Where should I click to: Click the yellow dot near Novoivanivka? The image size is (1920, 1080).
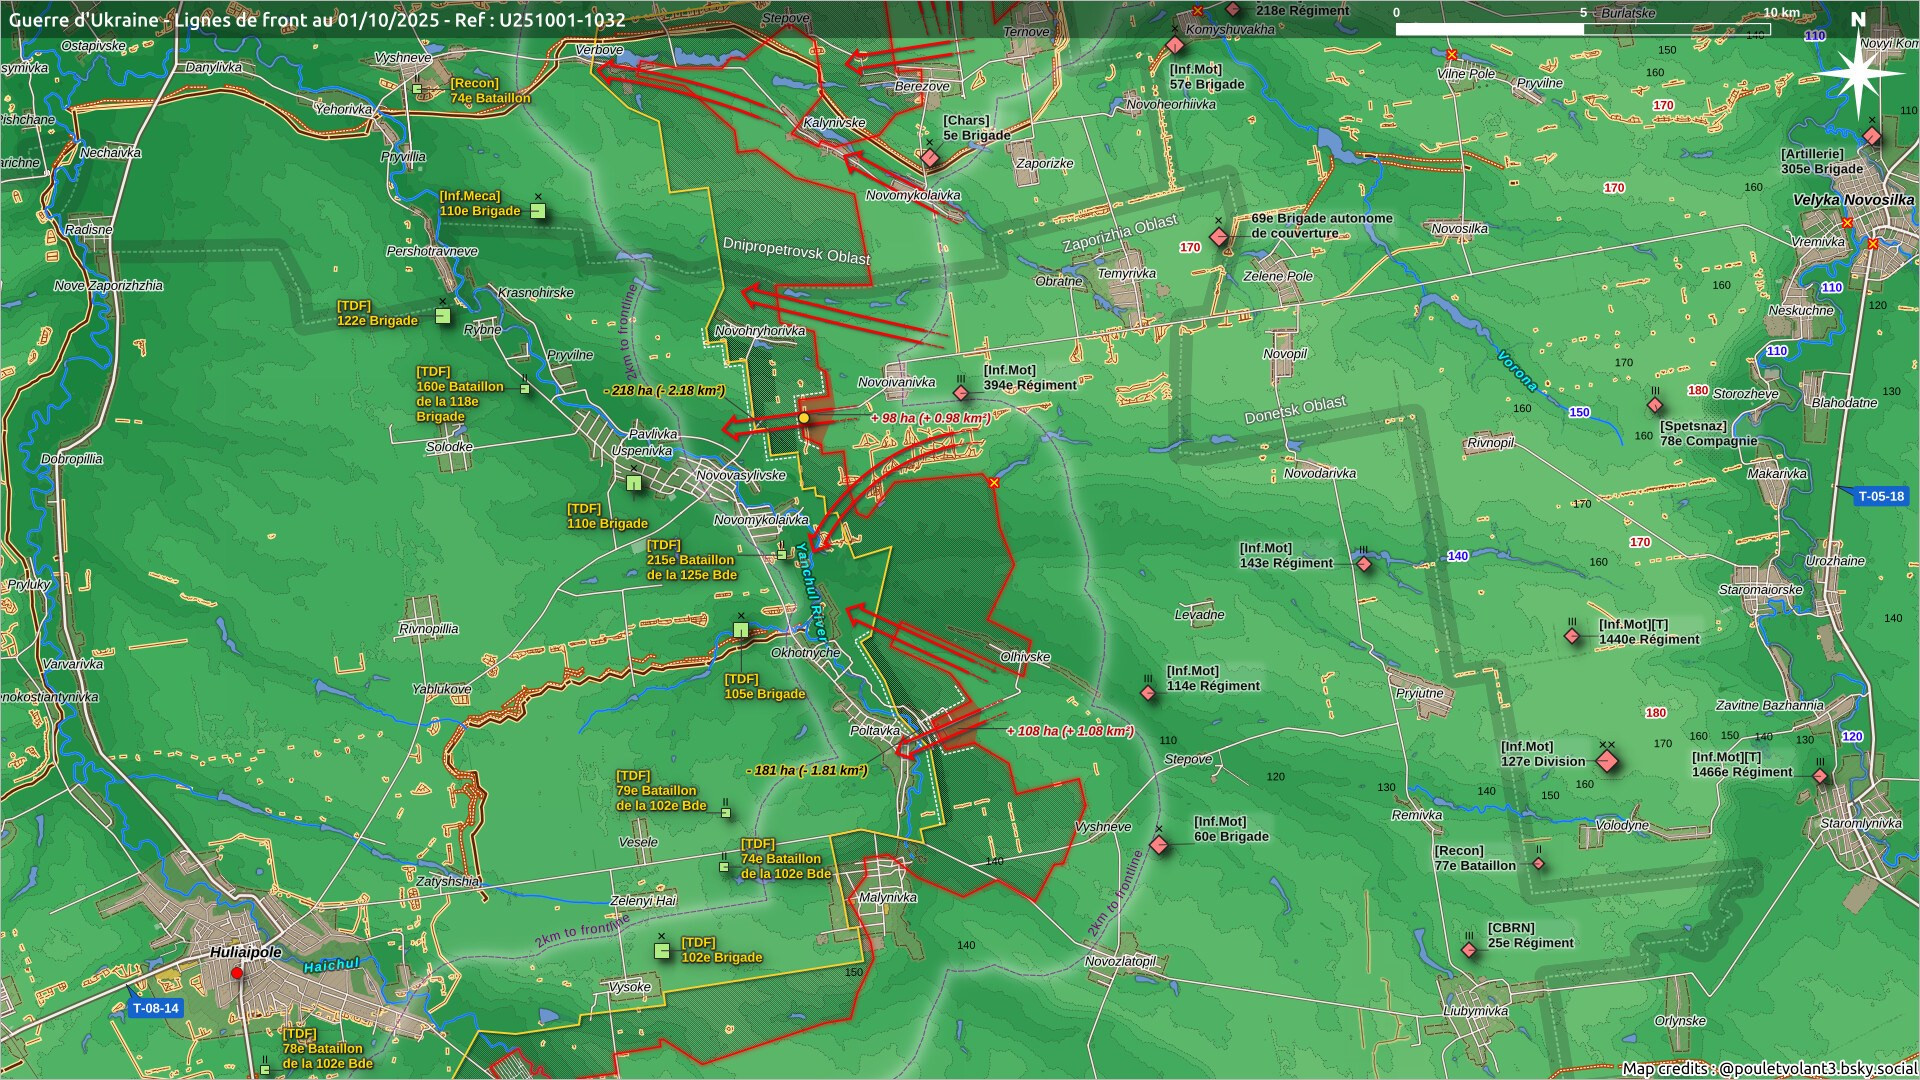(x=804, y=418)
